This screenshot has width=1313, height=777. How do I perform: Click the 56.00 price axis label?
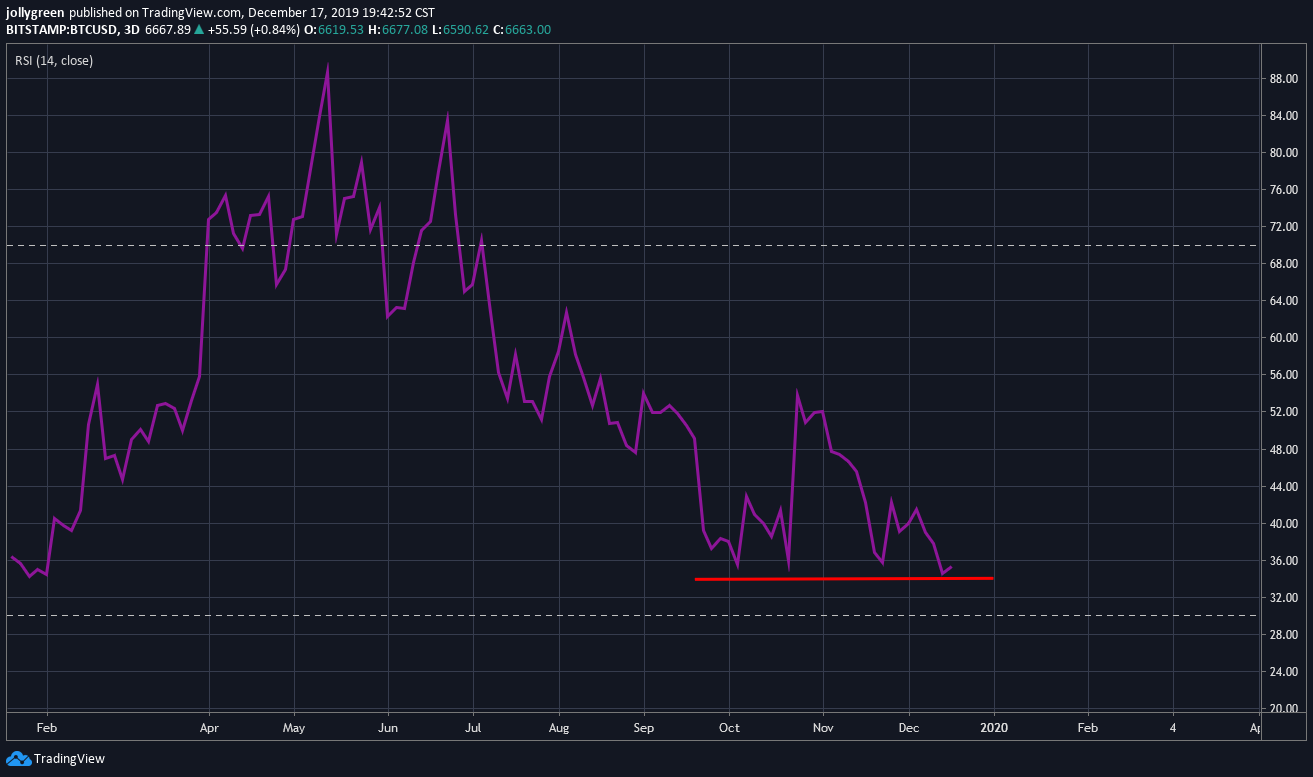(x=1286, y=375)
